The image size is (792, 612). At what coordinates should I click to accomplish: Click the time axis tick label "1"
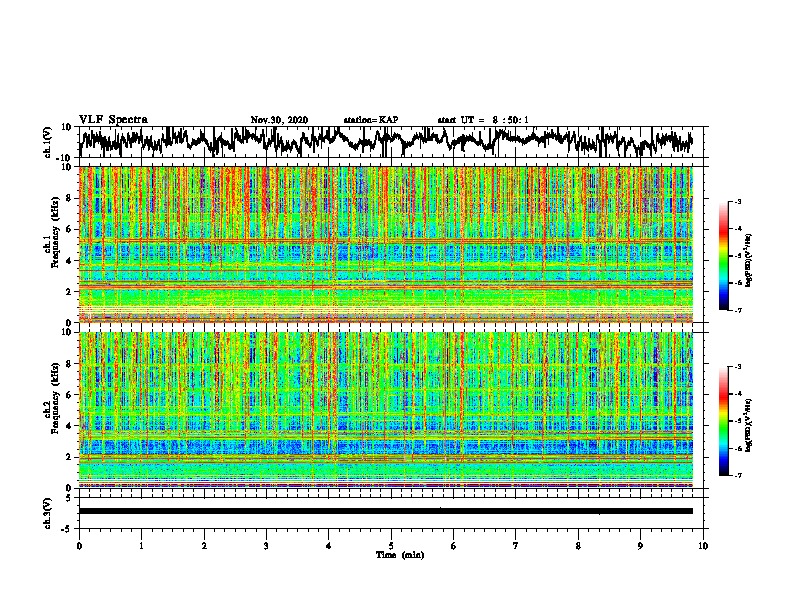click(141, 546)
